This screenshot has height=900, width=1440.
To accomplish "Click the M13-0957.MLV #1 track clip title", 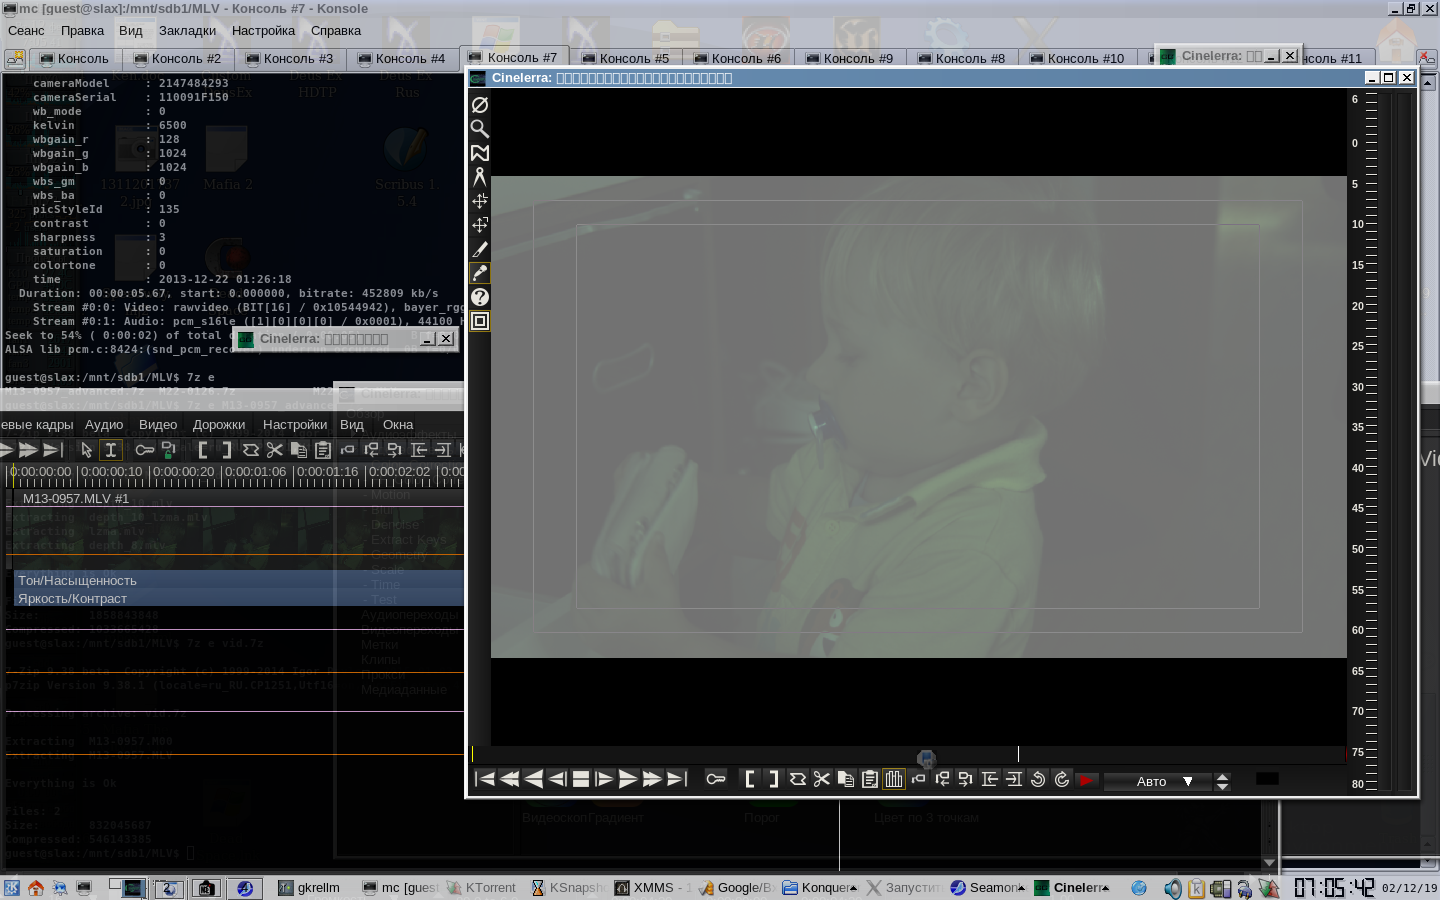I will click(76, 498).
